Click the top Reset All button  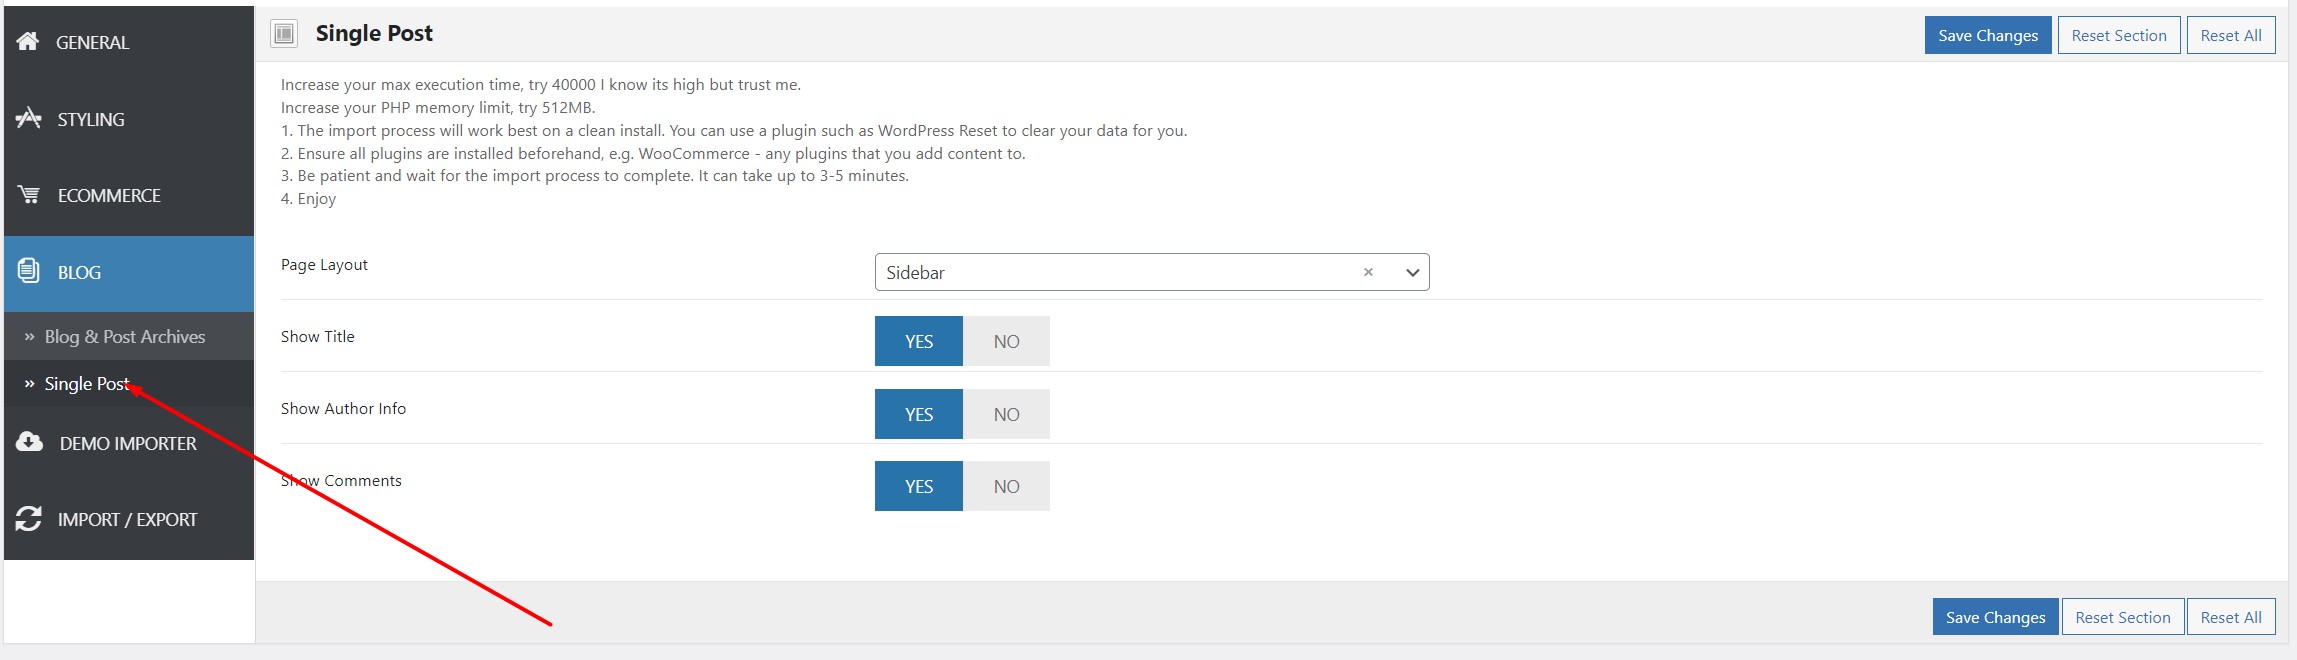pos(2231,35)
